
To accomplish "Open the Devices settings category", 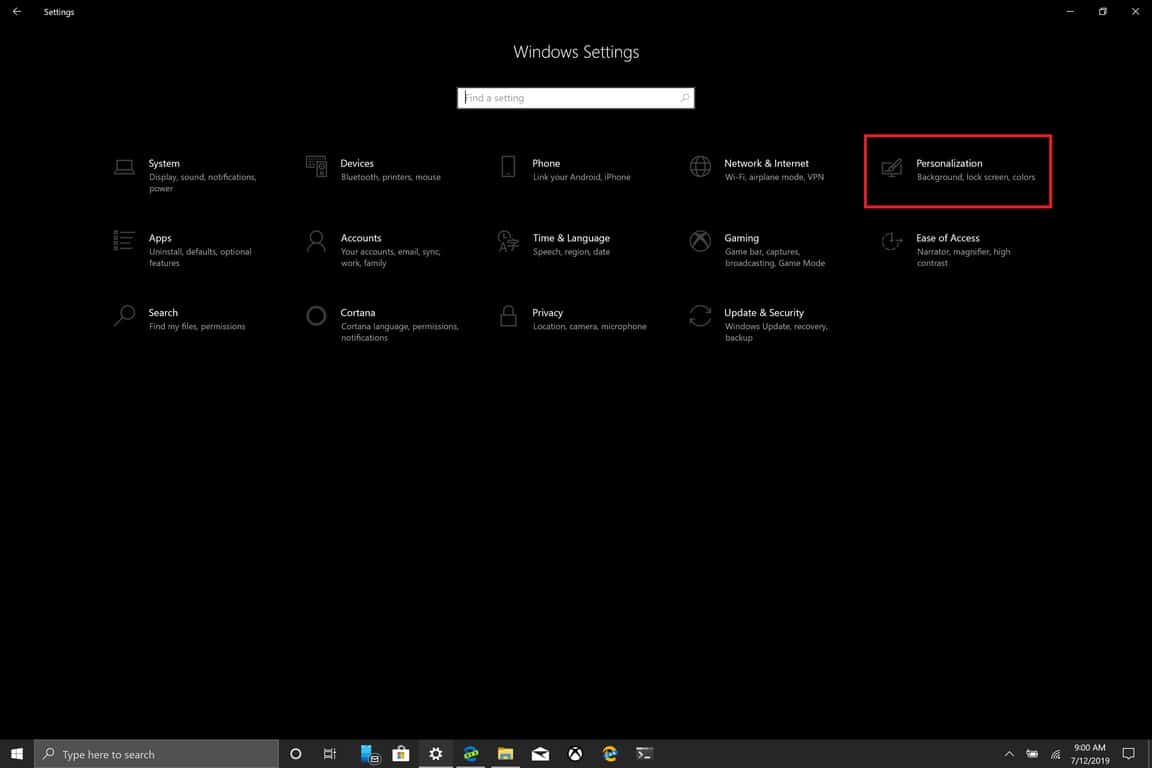I will point(375,169).
